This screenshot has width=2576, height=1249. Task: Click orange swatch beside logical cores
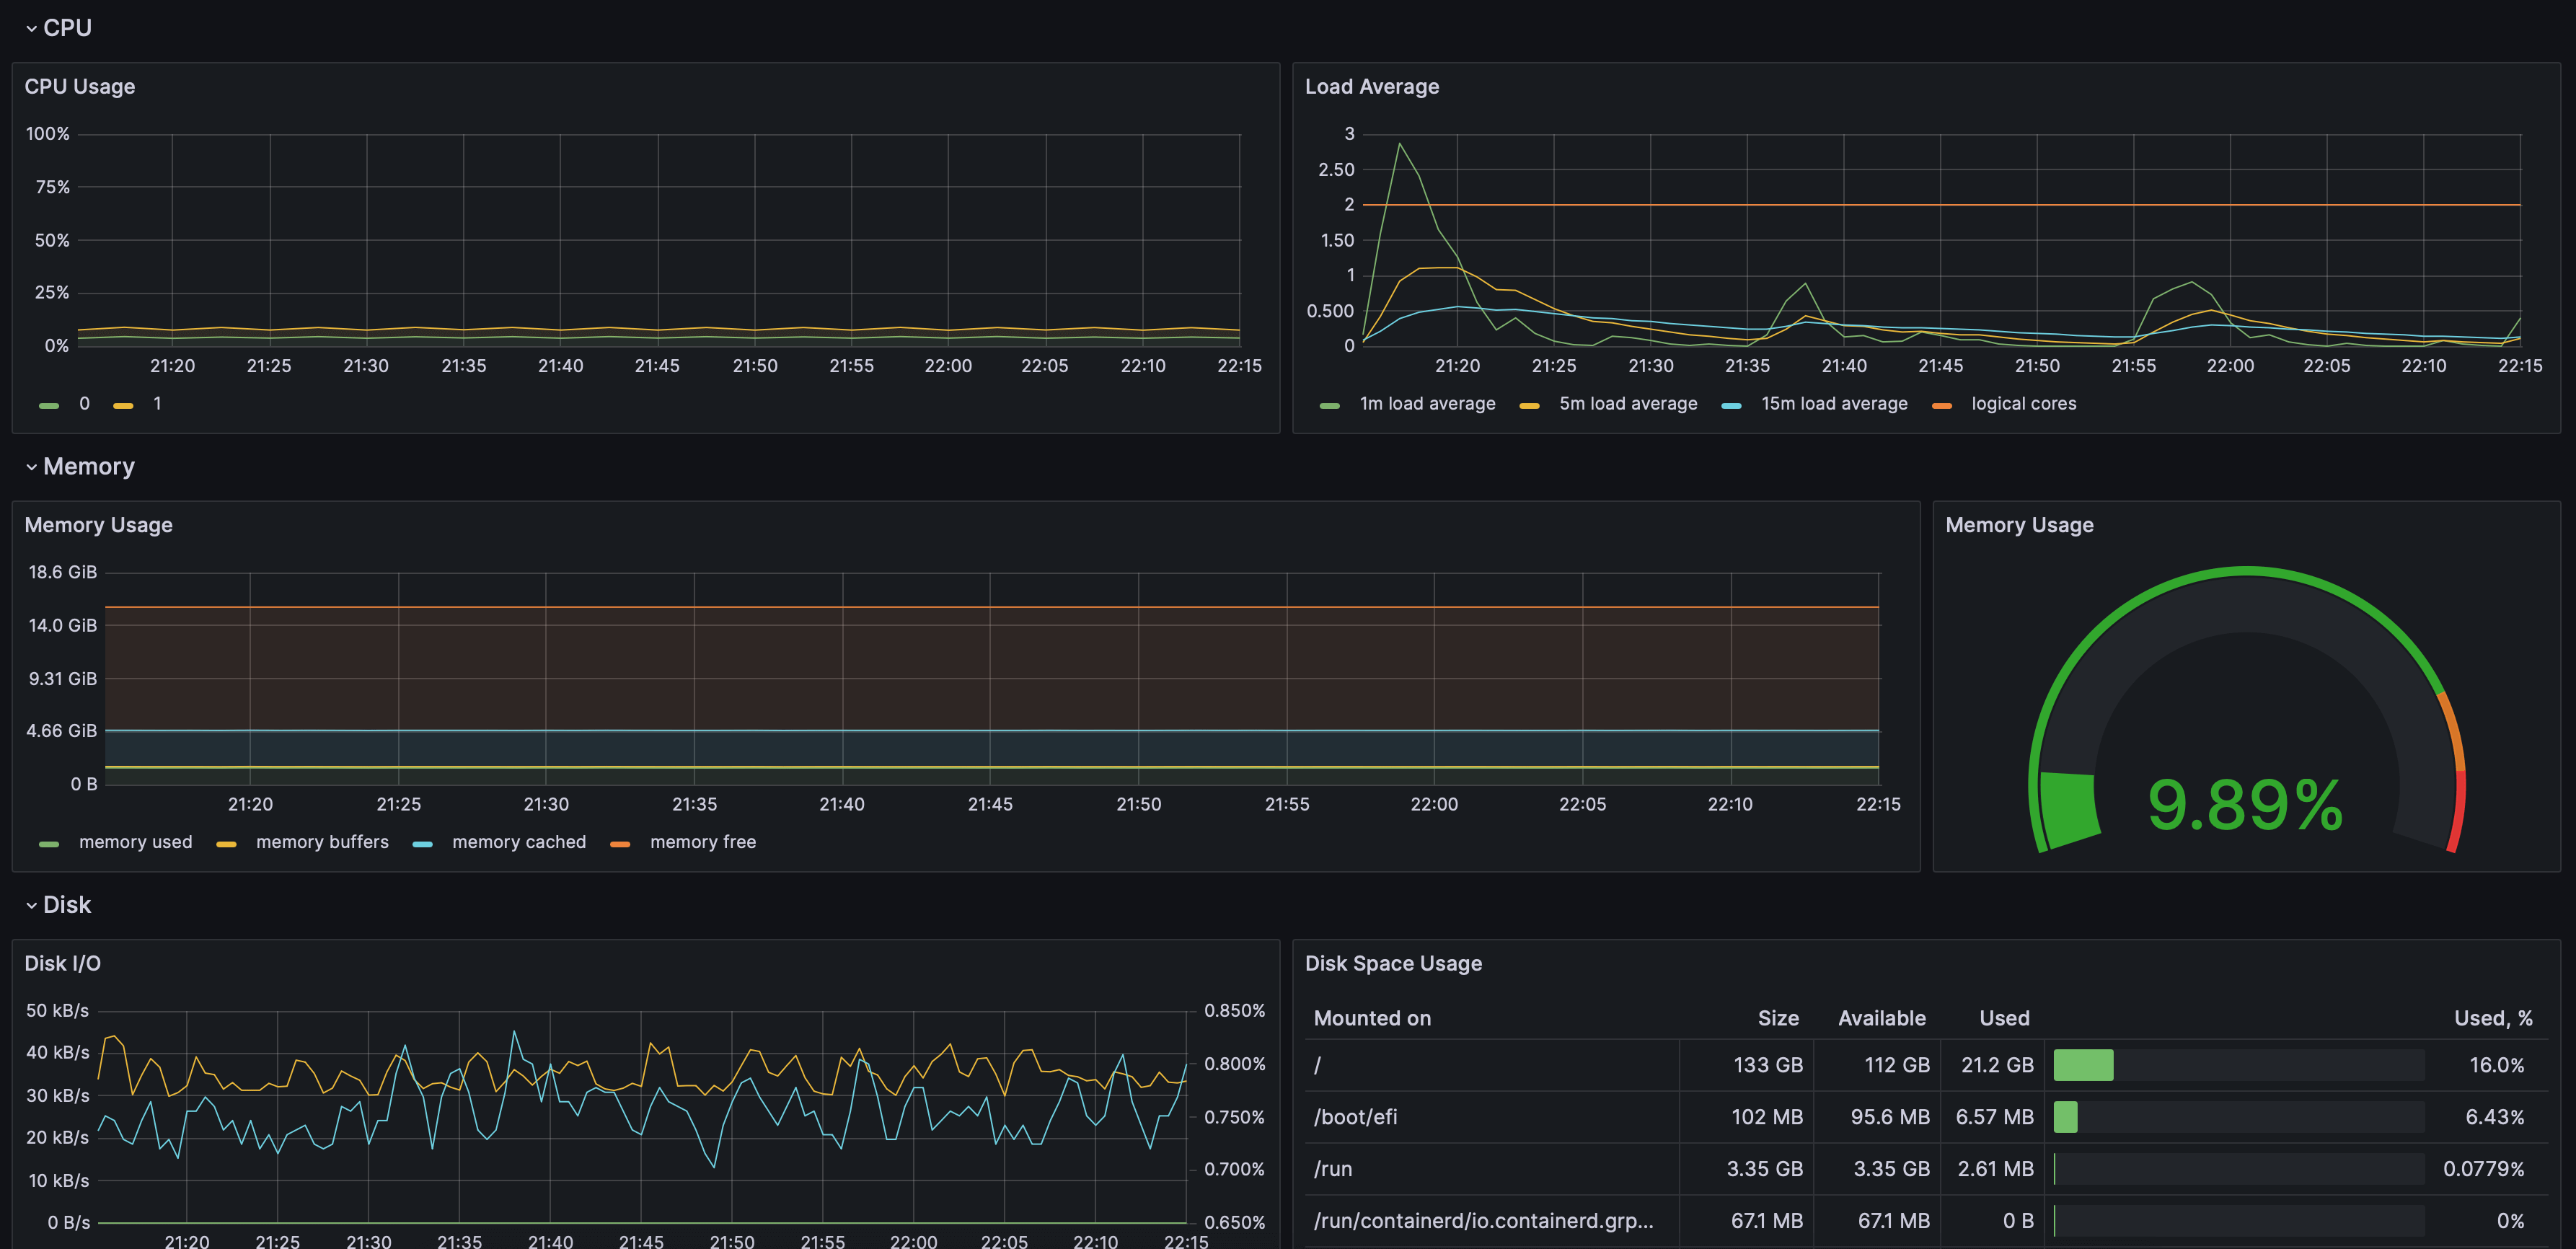[1942, 405]
